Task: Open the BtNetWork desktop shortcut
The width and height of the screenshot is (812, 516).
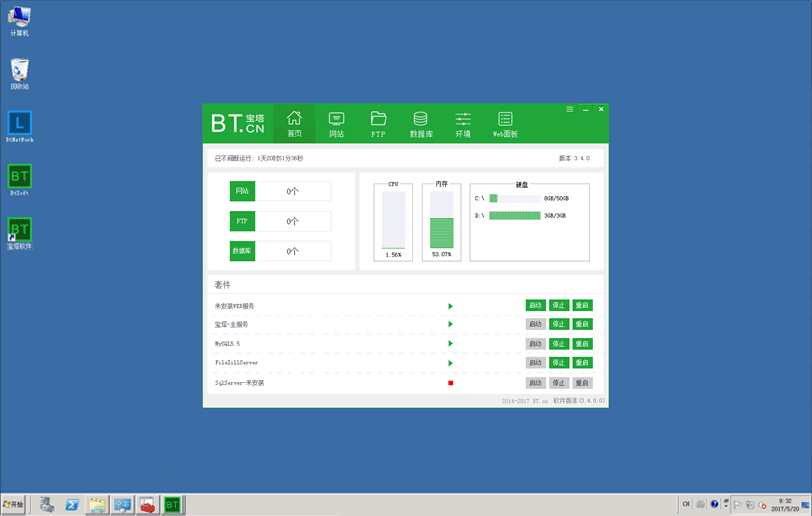Action: point(20,126)
